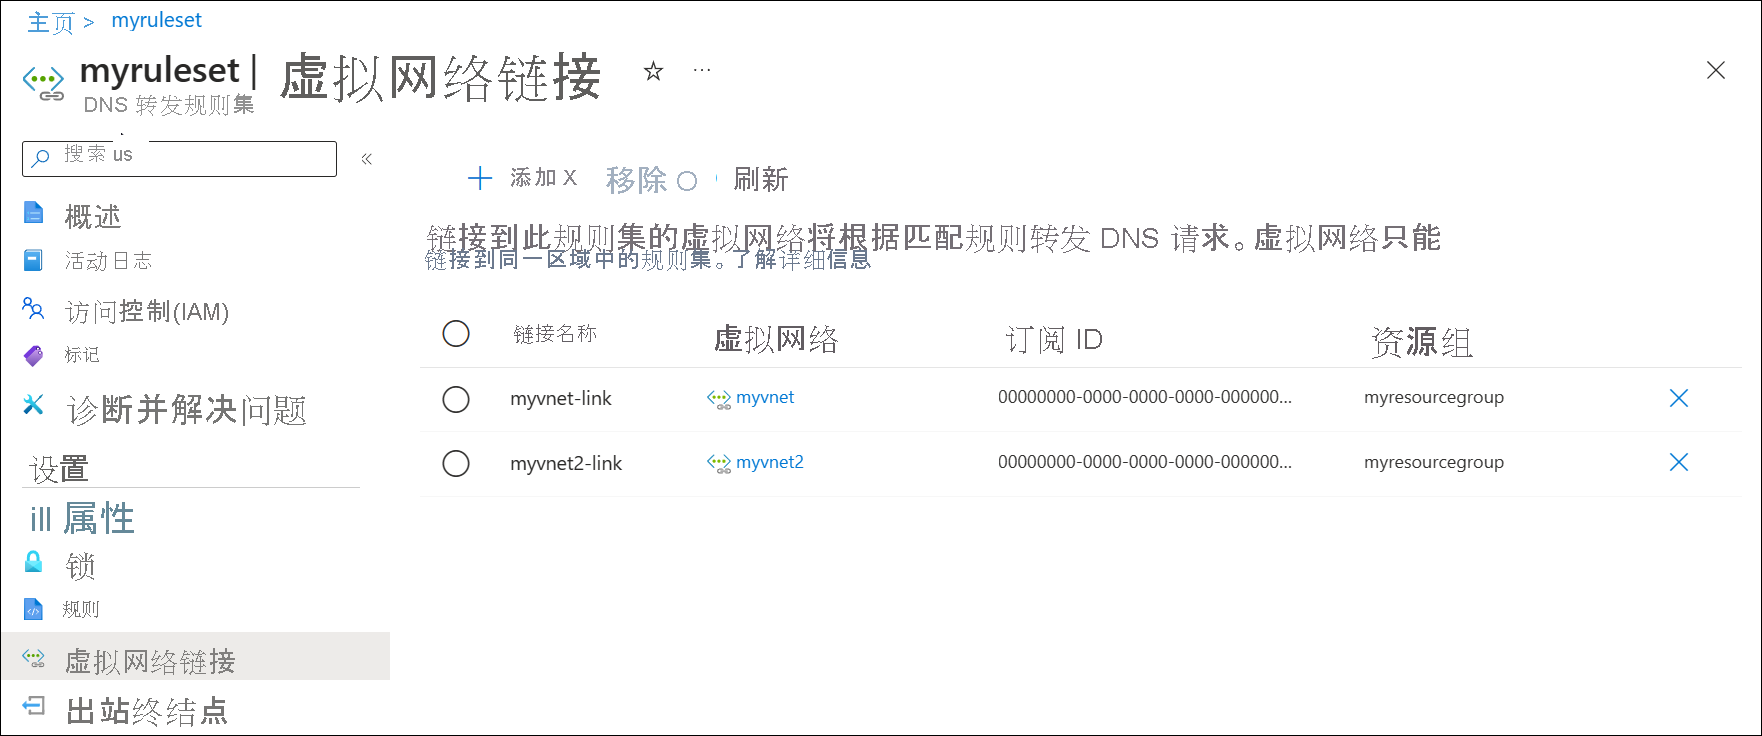Click the 属性 bars icon
1762x736 pixels.
pyautogui.click(x=40, y=518)
